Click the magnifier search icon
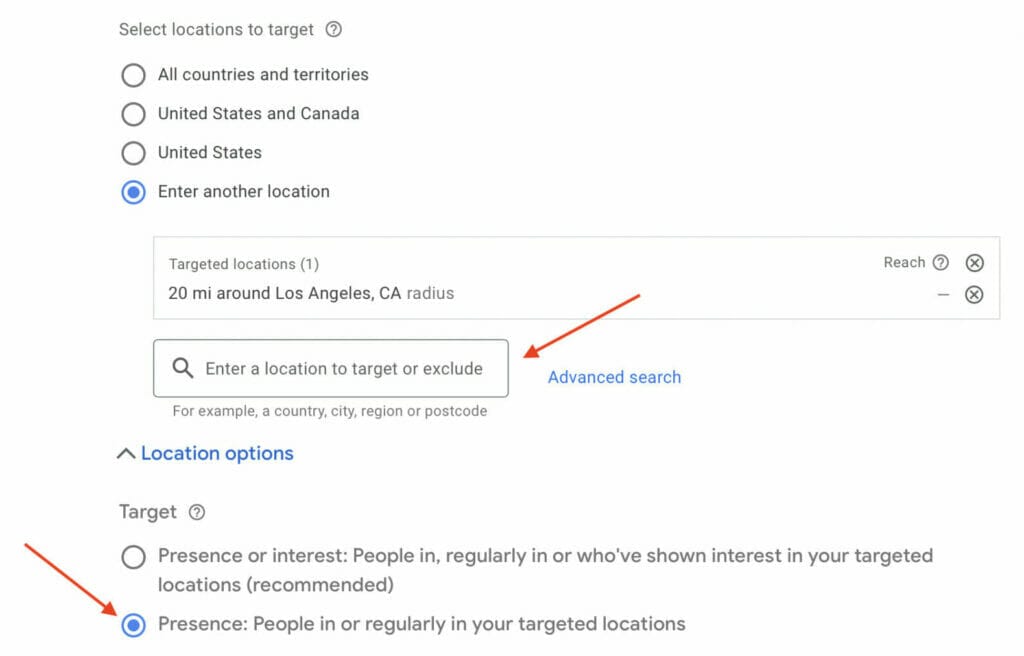 point(183,368)
